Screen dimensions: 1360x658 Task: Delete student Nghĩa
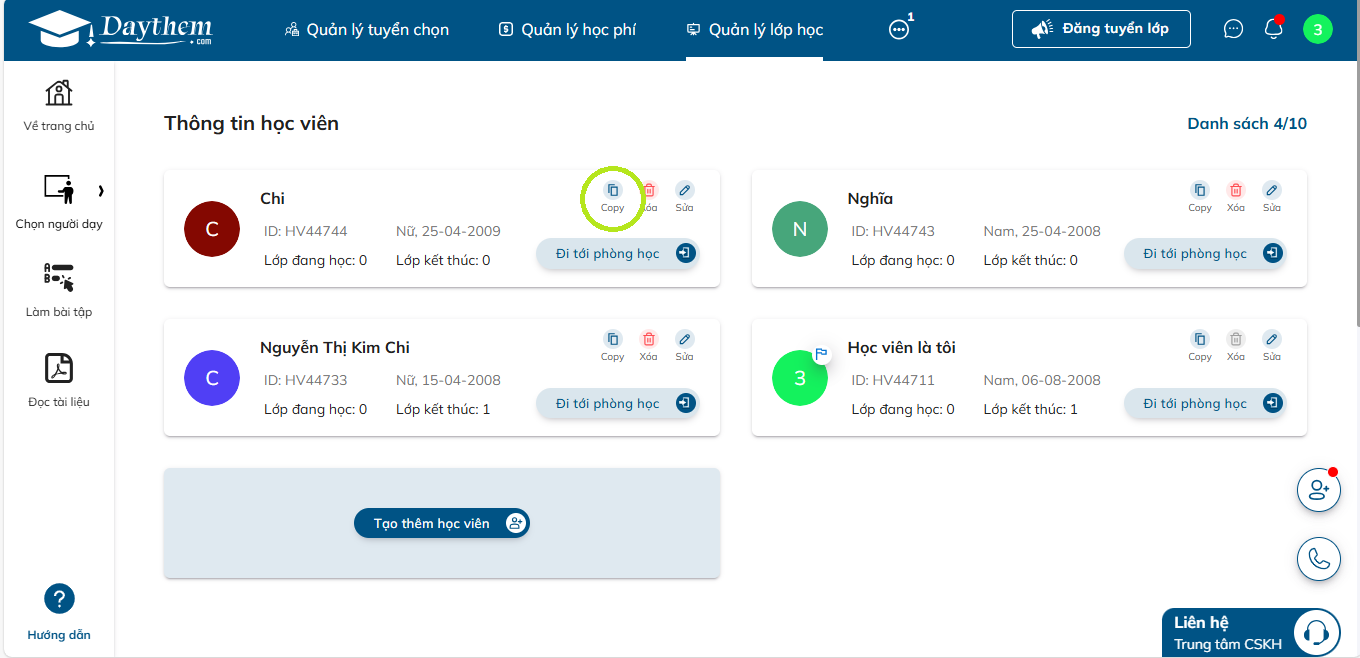1236,196
